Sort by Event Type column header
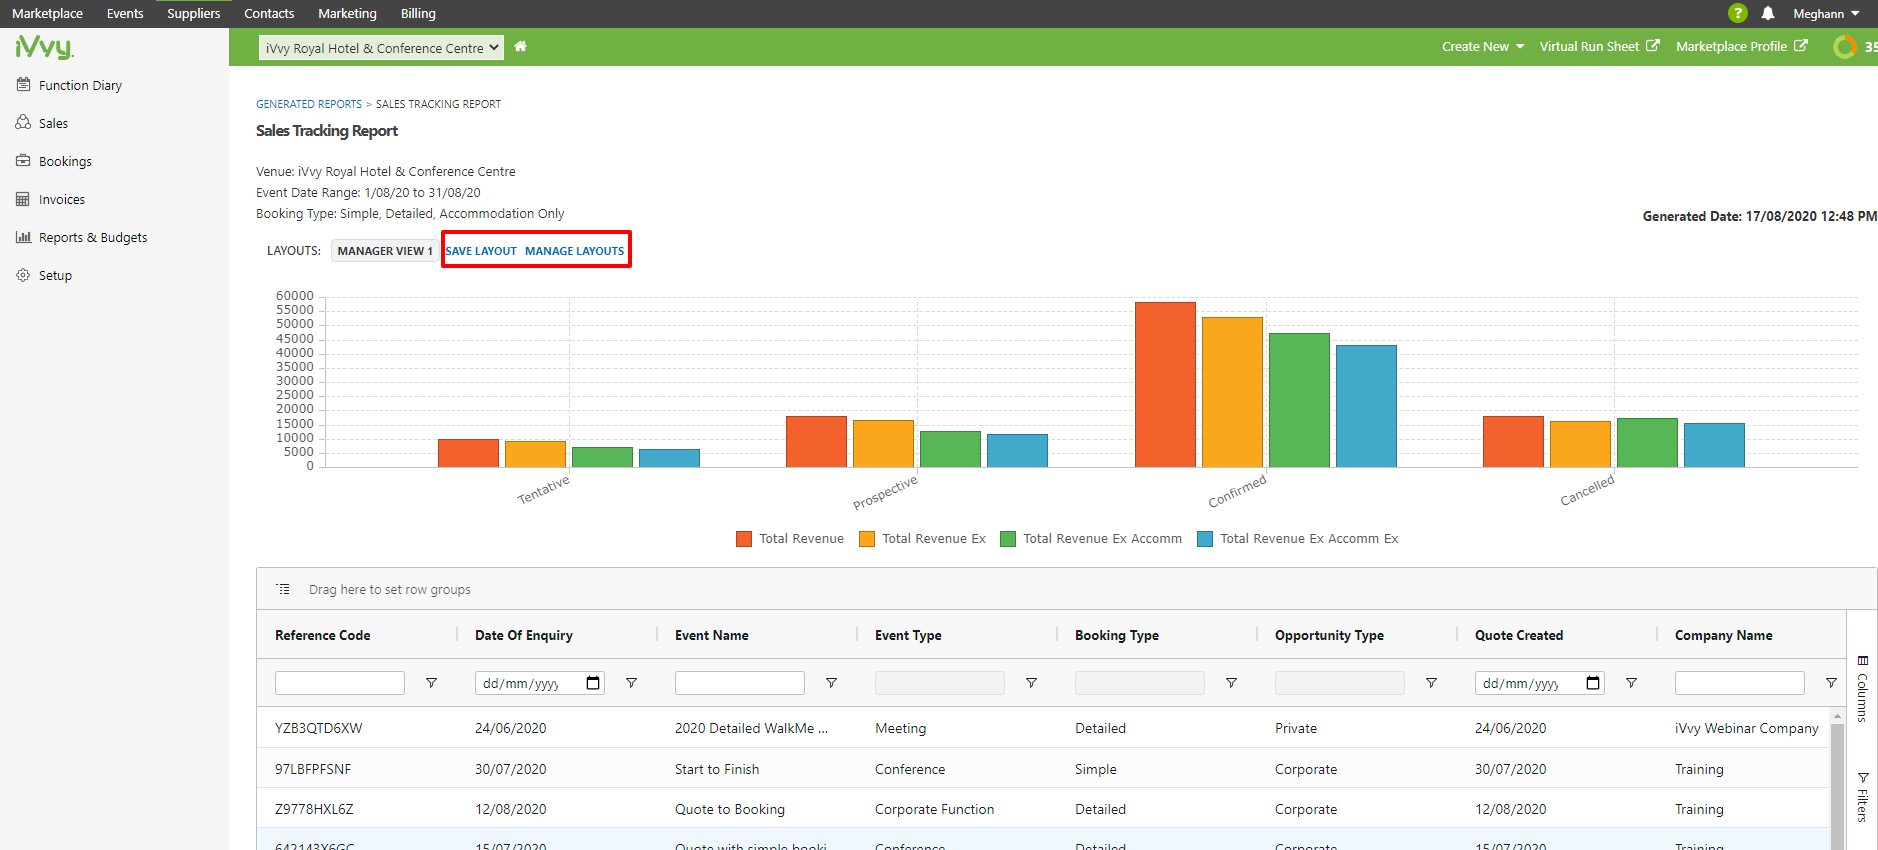Image resolution: width=1878 pixels, height=850 pixels. [x=908, y=635]
